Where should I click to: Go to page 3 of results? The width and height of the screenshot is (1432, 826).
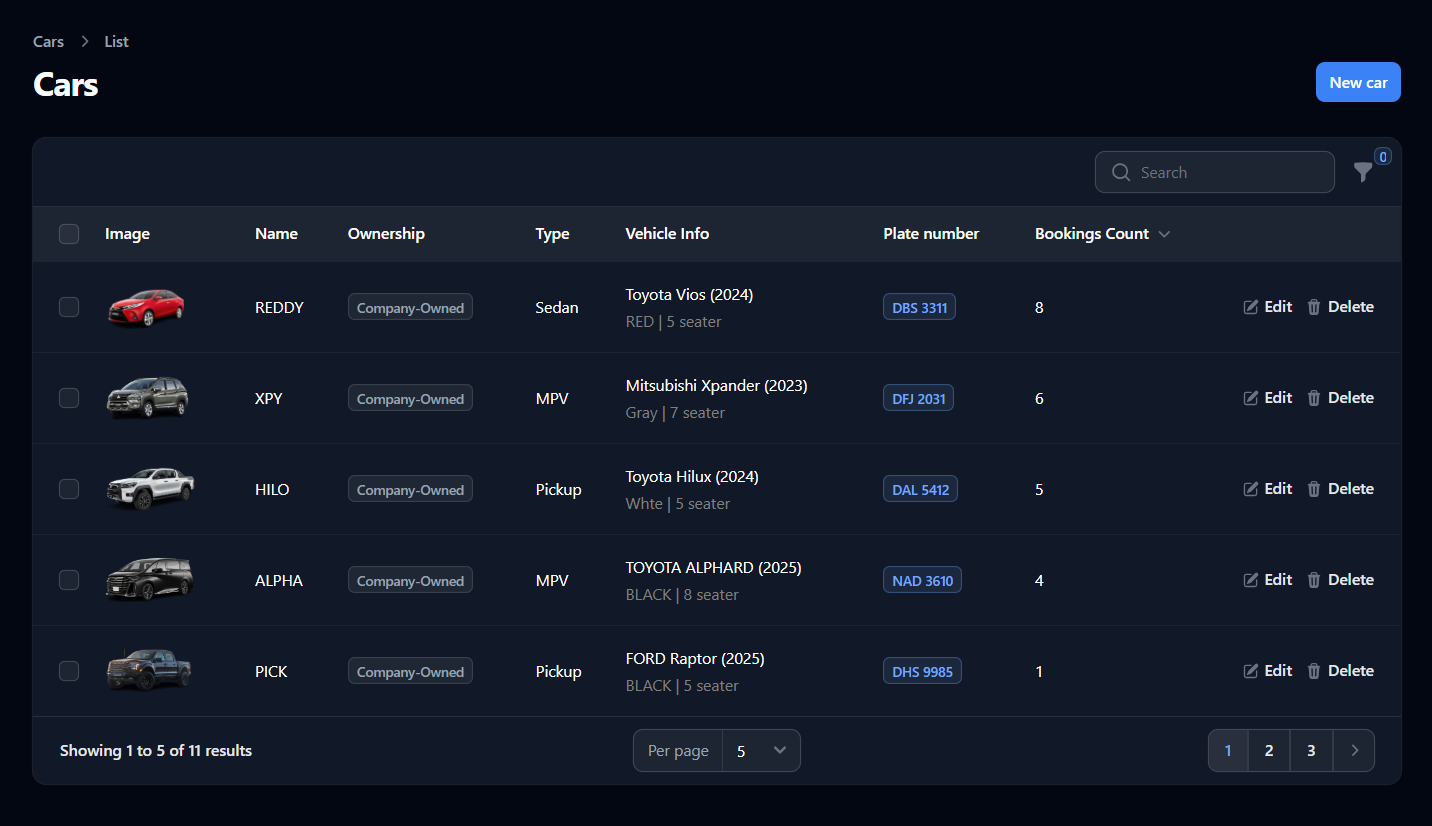coord(1311,750)
